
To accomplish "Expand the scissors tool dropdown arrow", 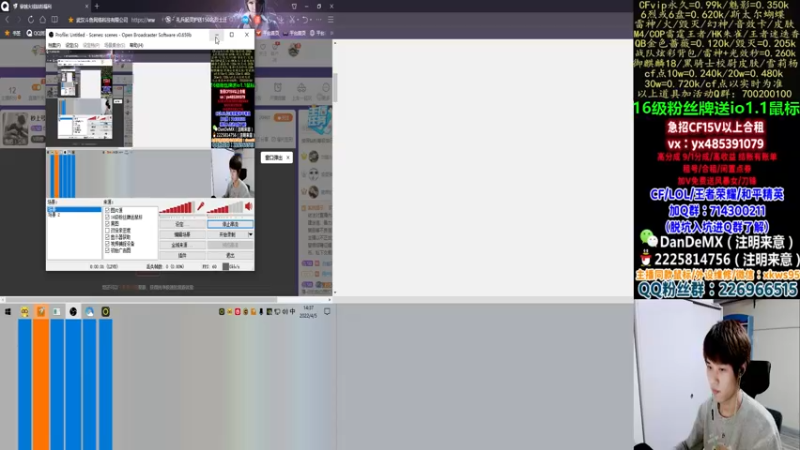I will [x=298, y=20].
